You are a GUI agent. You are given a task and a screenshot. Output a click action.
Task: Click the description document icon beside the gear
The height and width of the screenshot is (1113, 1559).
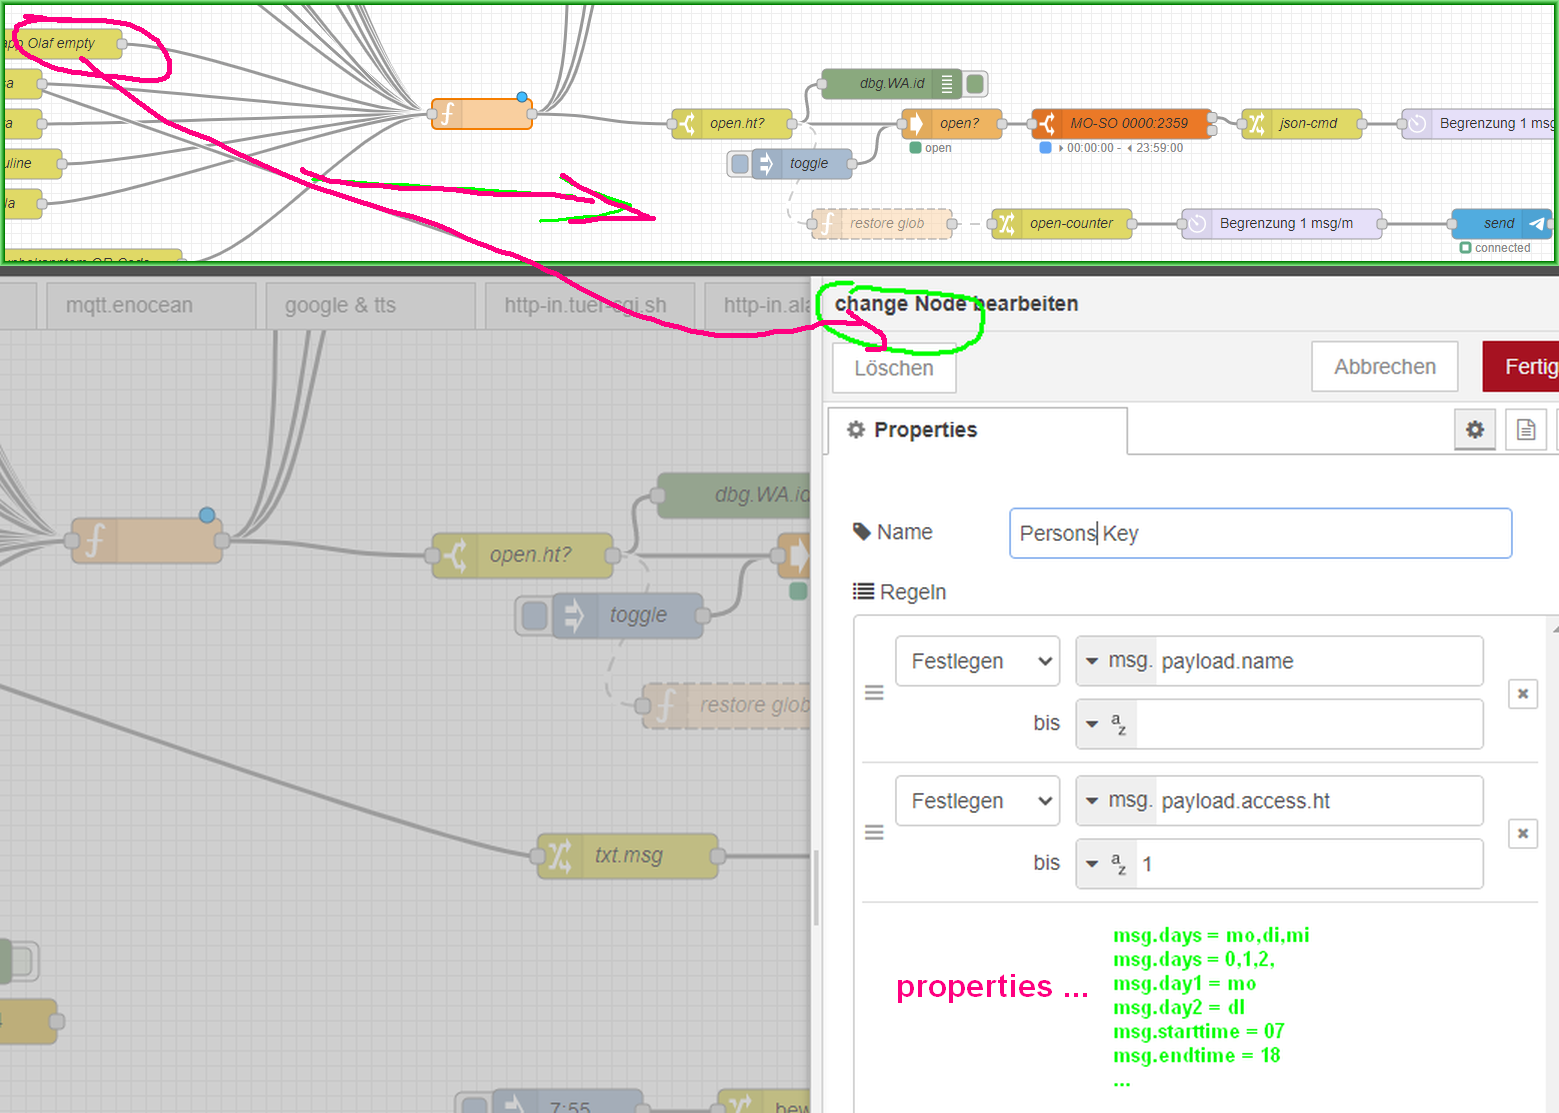click(x=1525, y=430)
